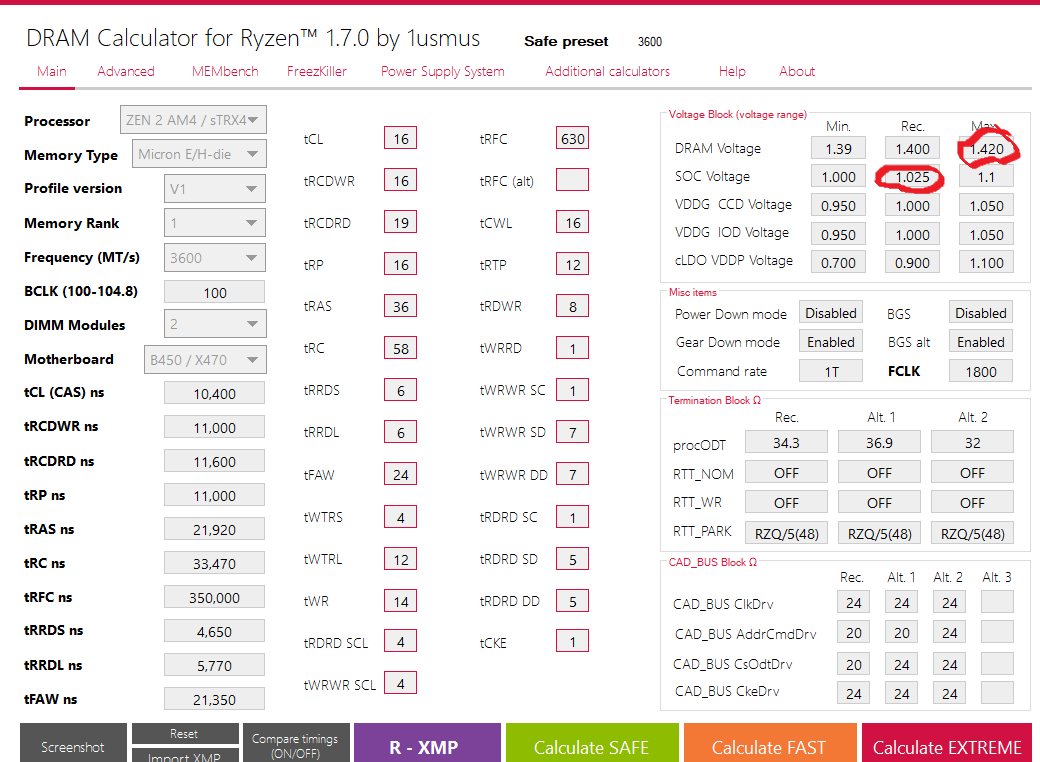
Task: Click cLDO VDDP Voltage Rec. value 0.900
Action: (912, 263)
